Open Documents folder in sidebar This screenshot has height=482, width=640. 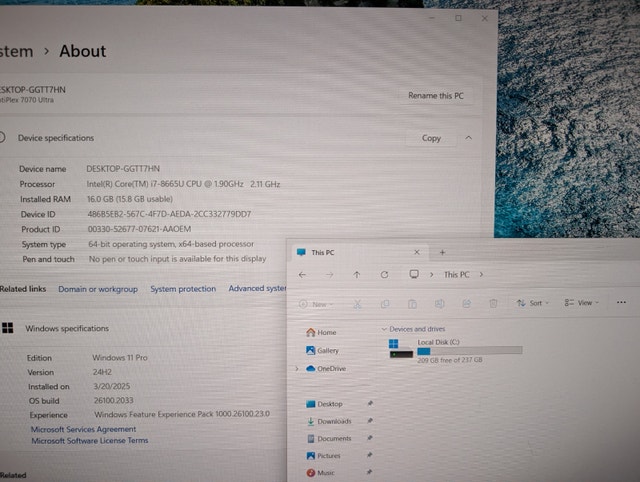tap(329, 438)
